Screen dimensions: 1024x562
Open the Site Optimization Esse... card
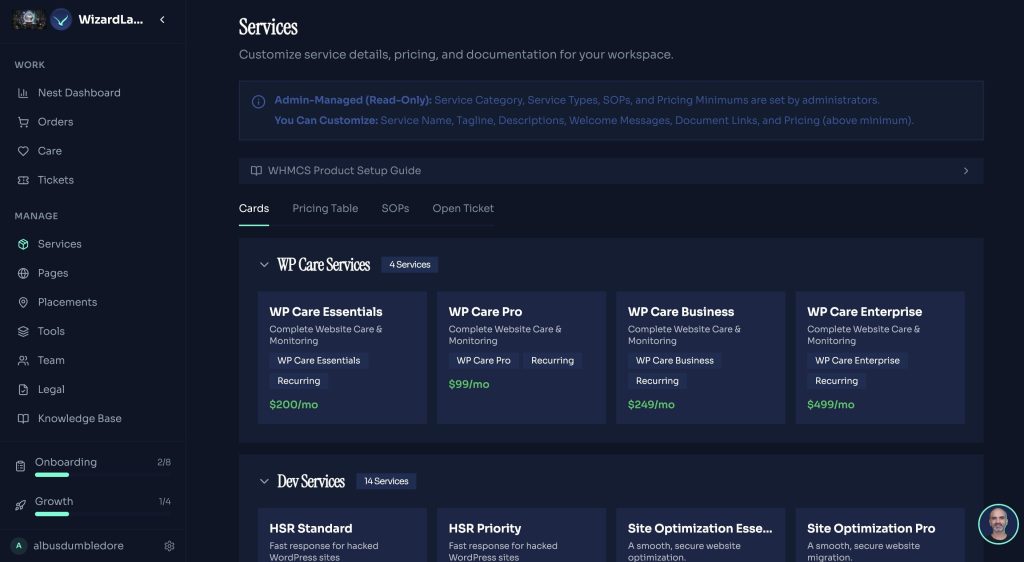tap(700, 535)
